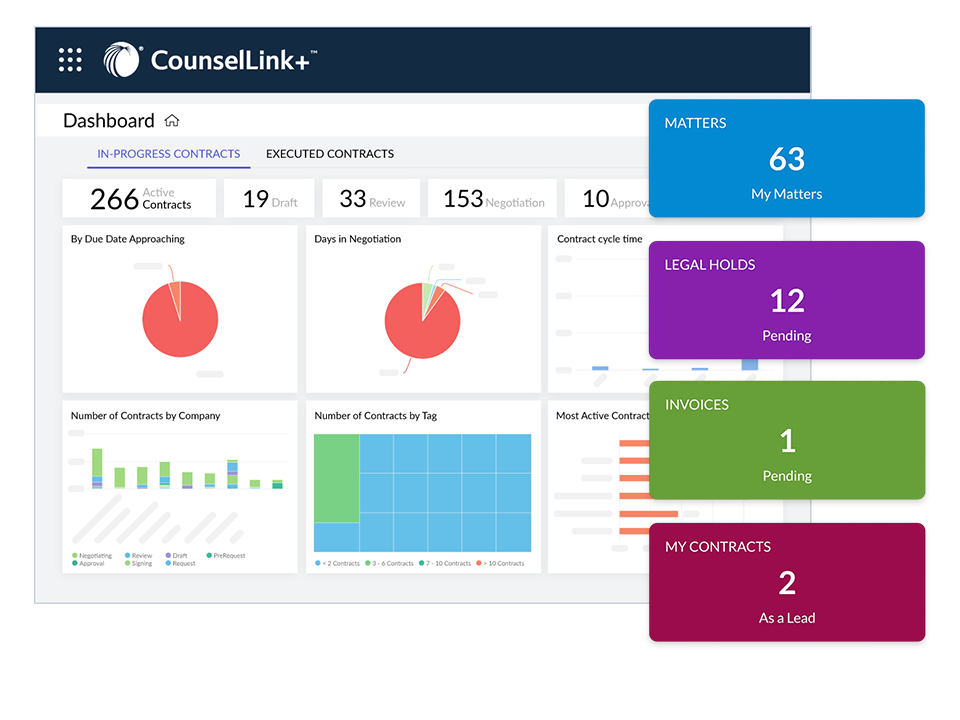Open the app launcher grid icon
The height and width of the screenshot is (720, 960).
(70, 60)
